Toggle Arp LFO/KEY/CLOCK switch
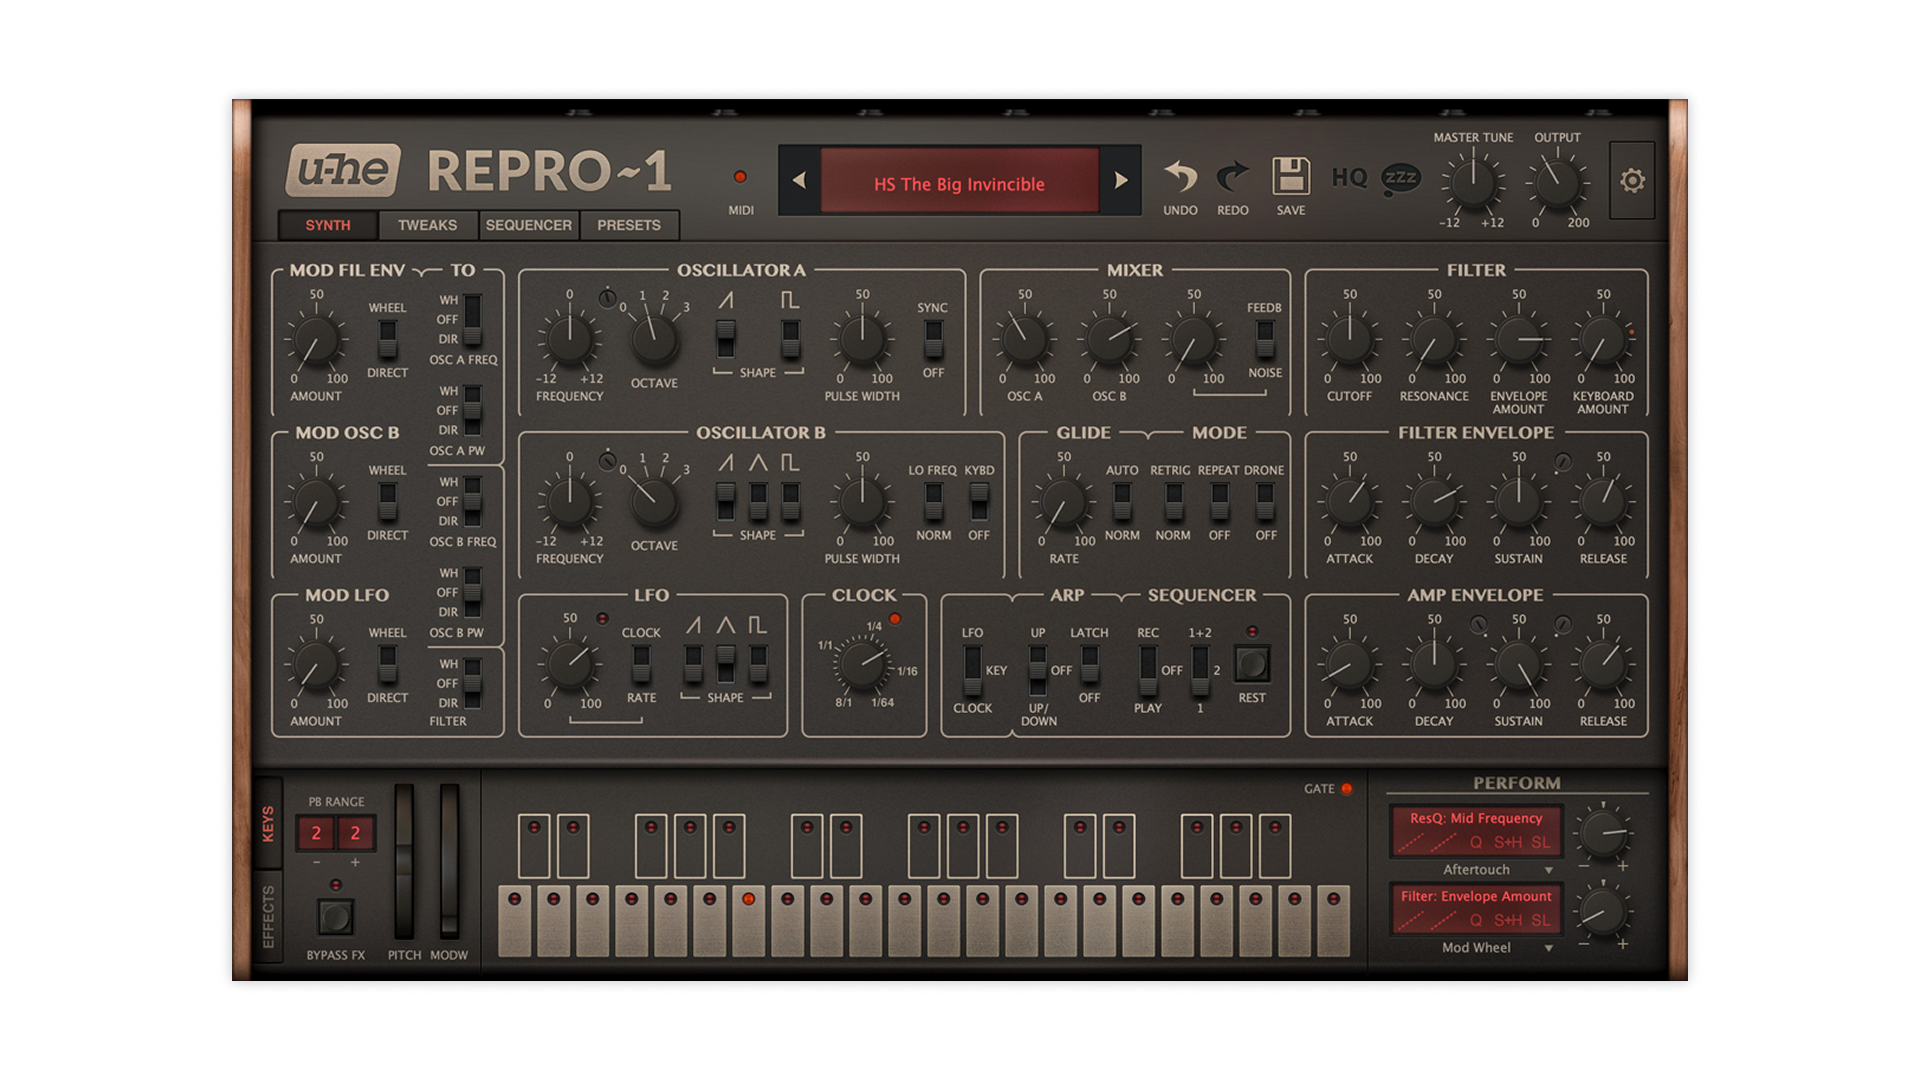 tap(972, 670)
